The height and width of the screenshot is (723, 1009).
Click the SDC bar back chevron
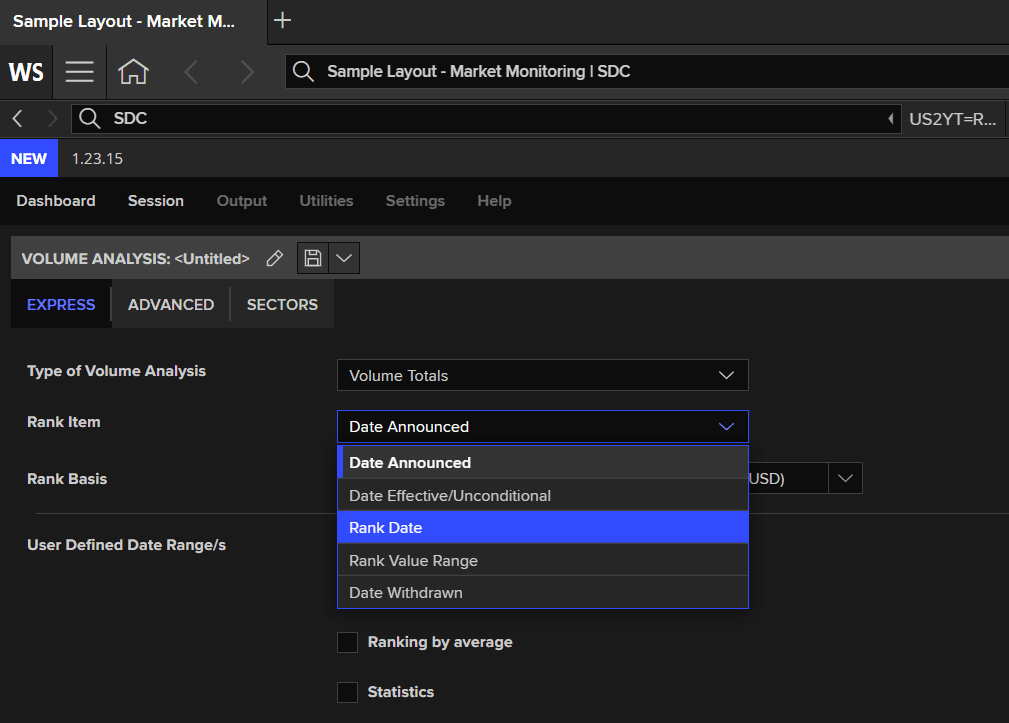click(18, 118)
